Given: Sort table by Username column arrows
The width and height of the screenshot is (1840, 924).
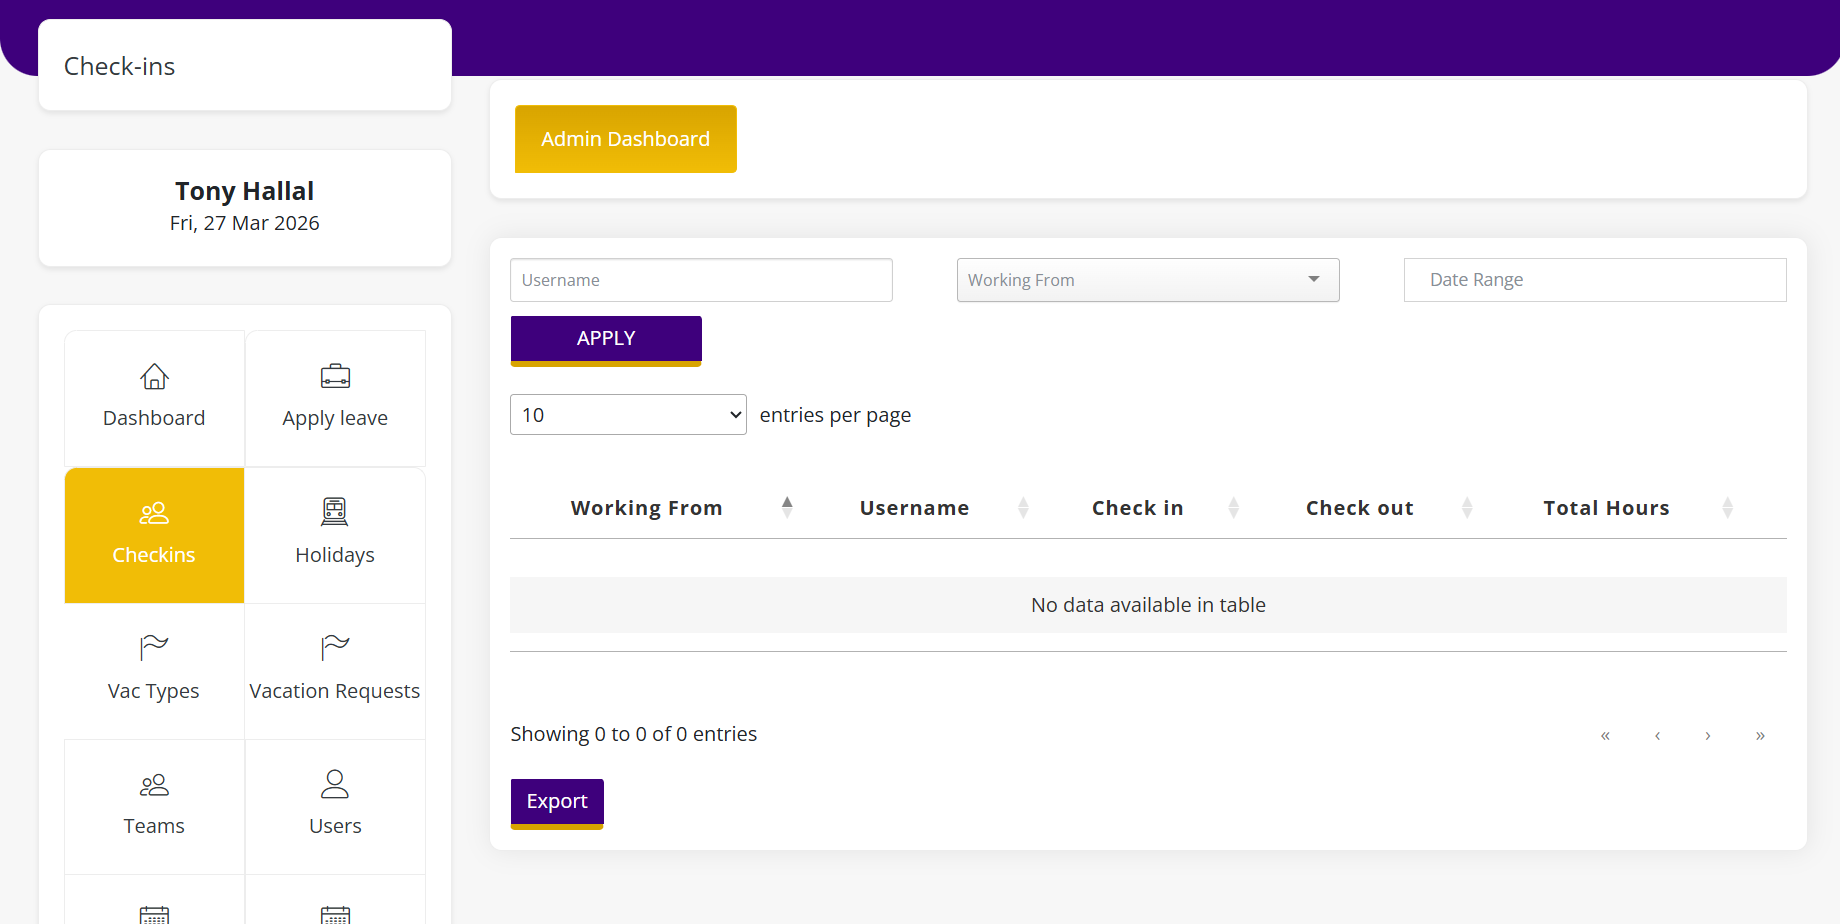Looking at the screenshot, I should pyautogui.click(x=1023, y=507).
